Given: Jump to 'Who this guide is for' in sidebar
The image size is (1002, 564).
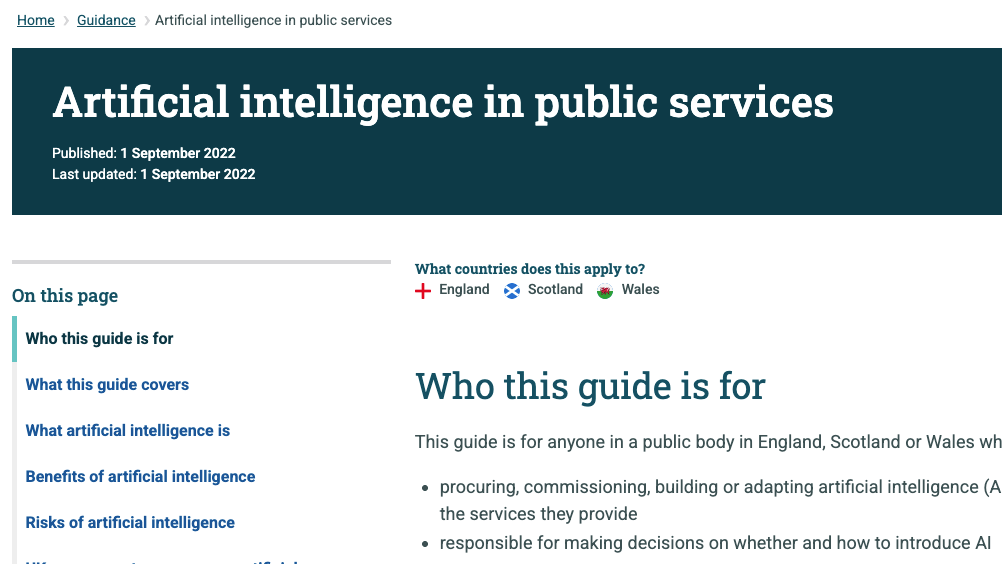Looking at the screenshot, I should pyautogui.click(x=100, y=339).
